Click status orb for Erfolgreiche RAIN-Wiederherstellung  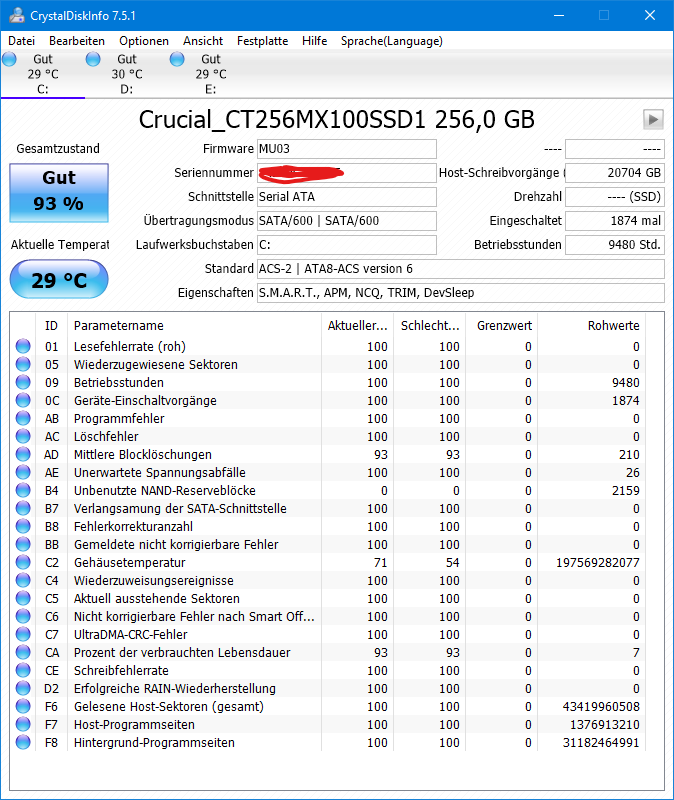click(23, 688)
